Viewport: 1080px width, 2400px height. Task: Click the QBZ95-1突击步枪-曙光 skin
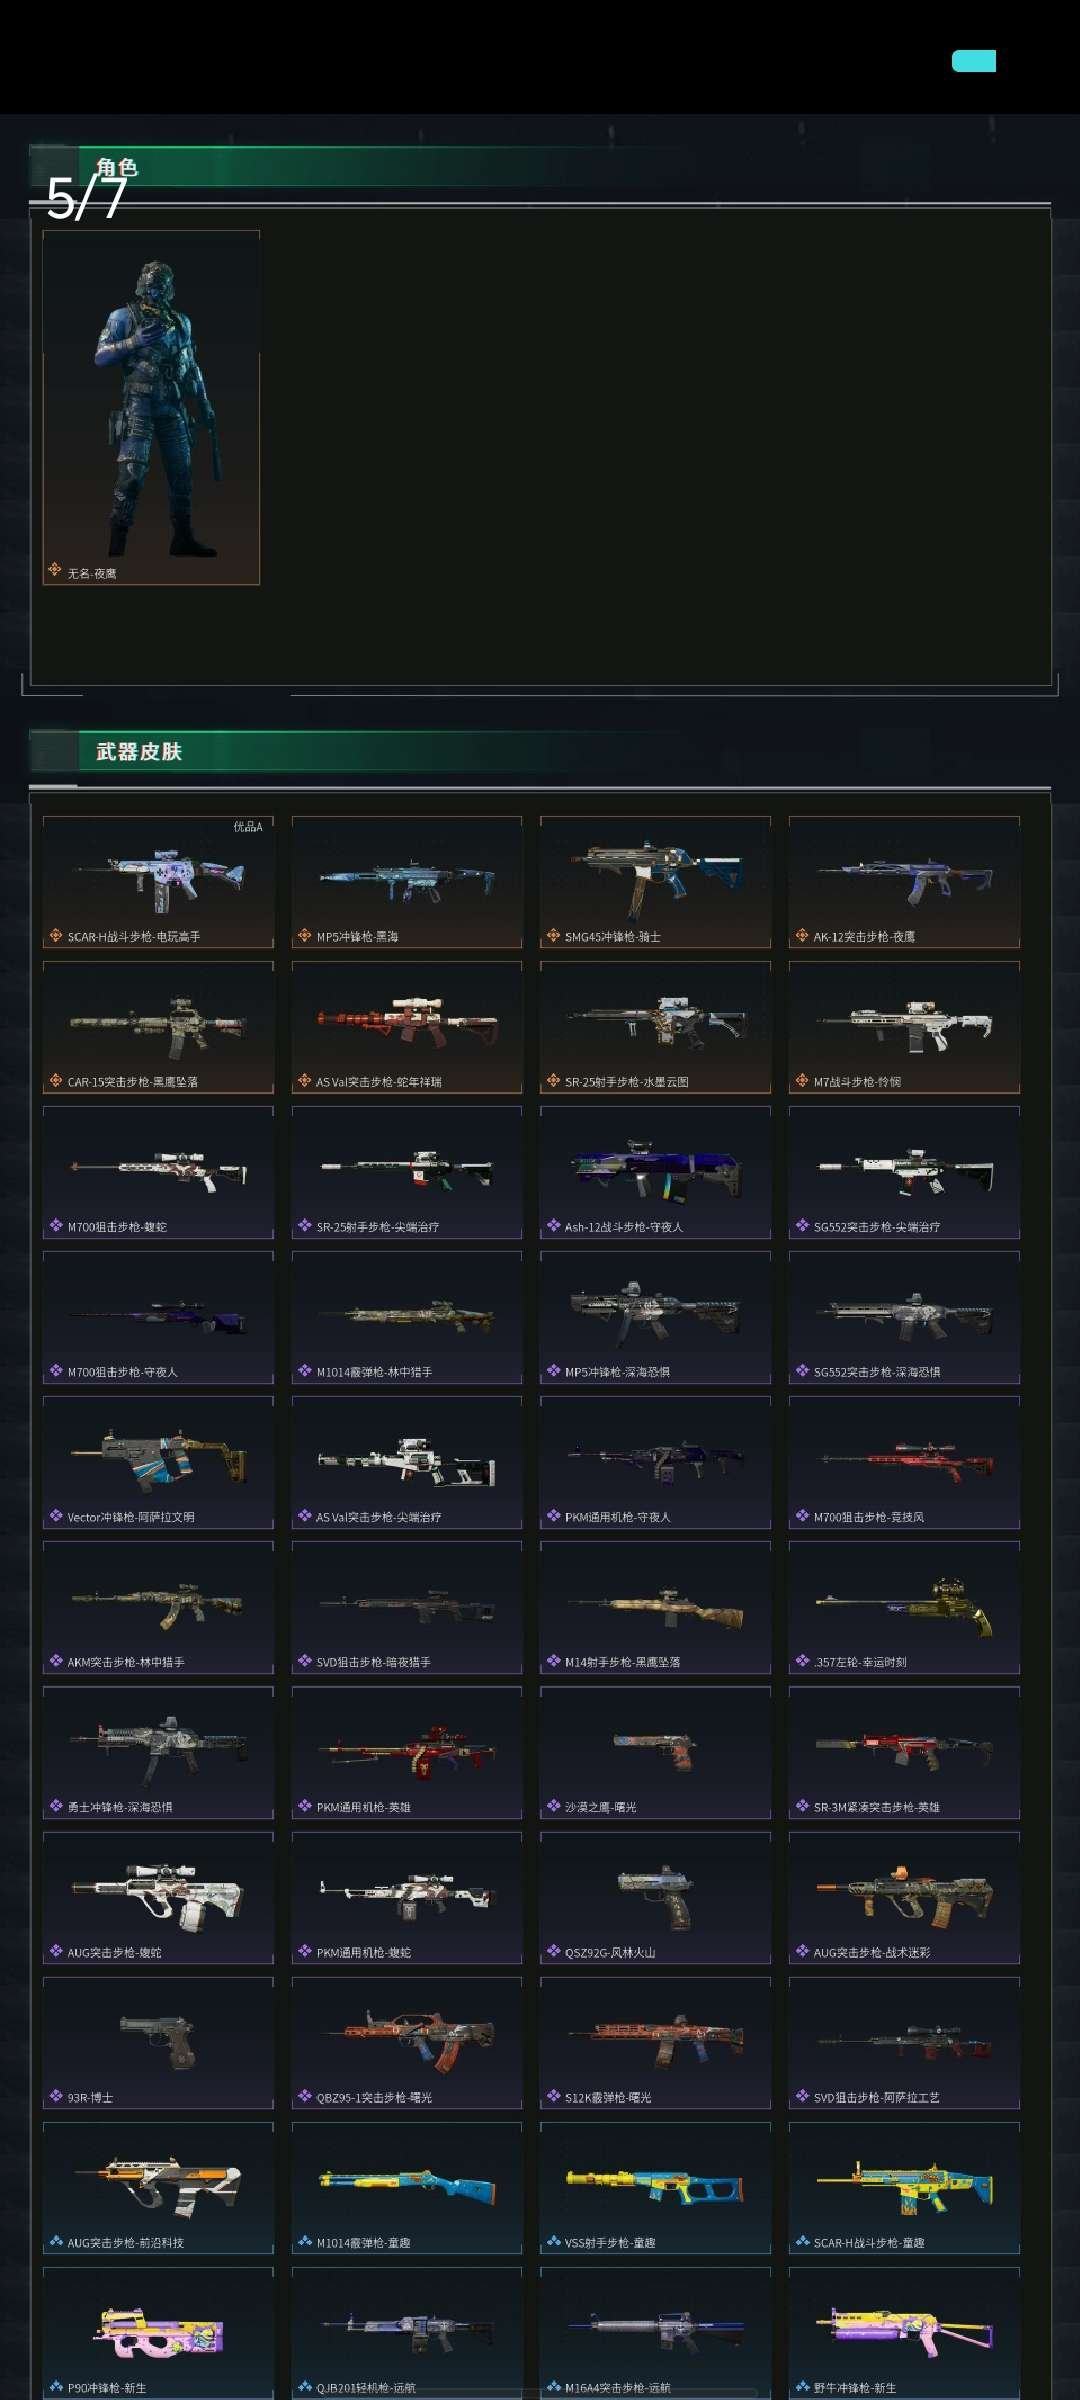pos(407,2043)
